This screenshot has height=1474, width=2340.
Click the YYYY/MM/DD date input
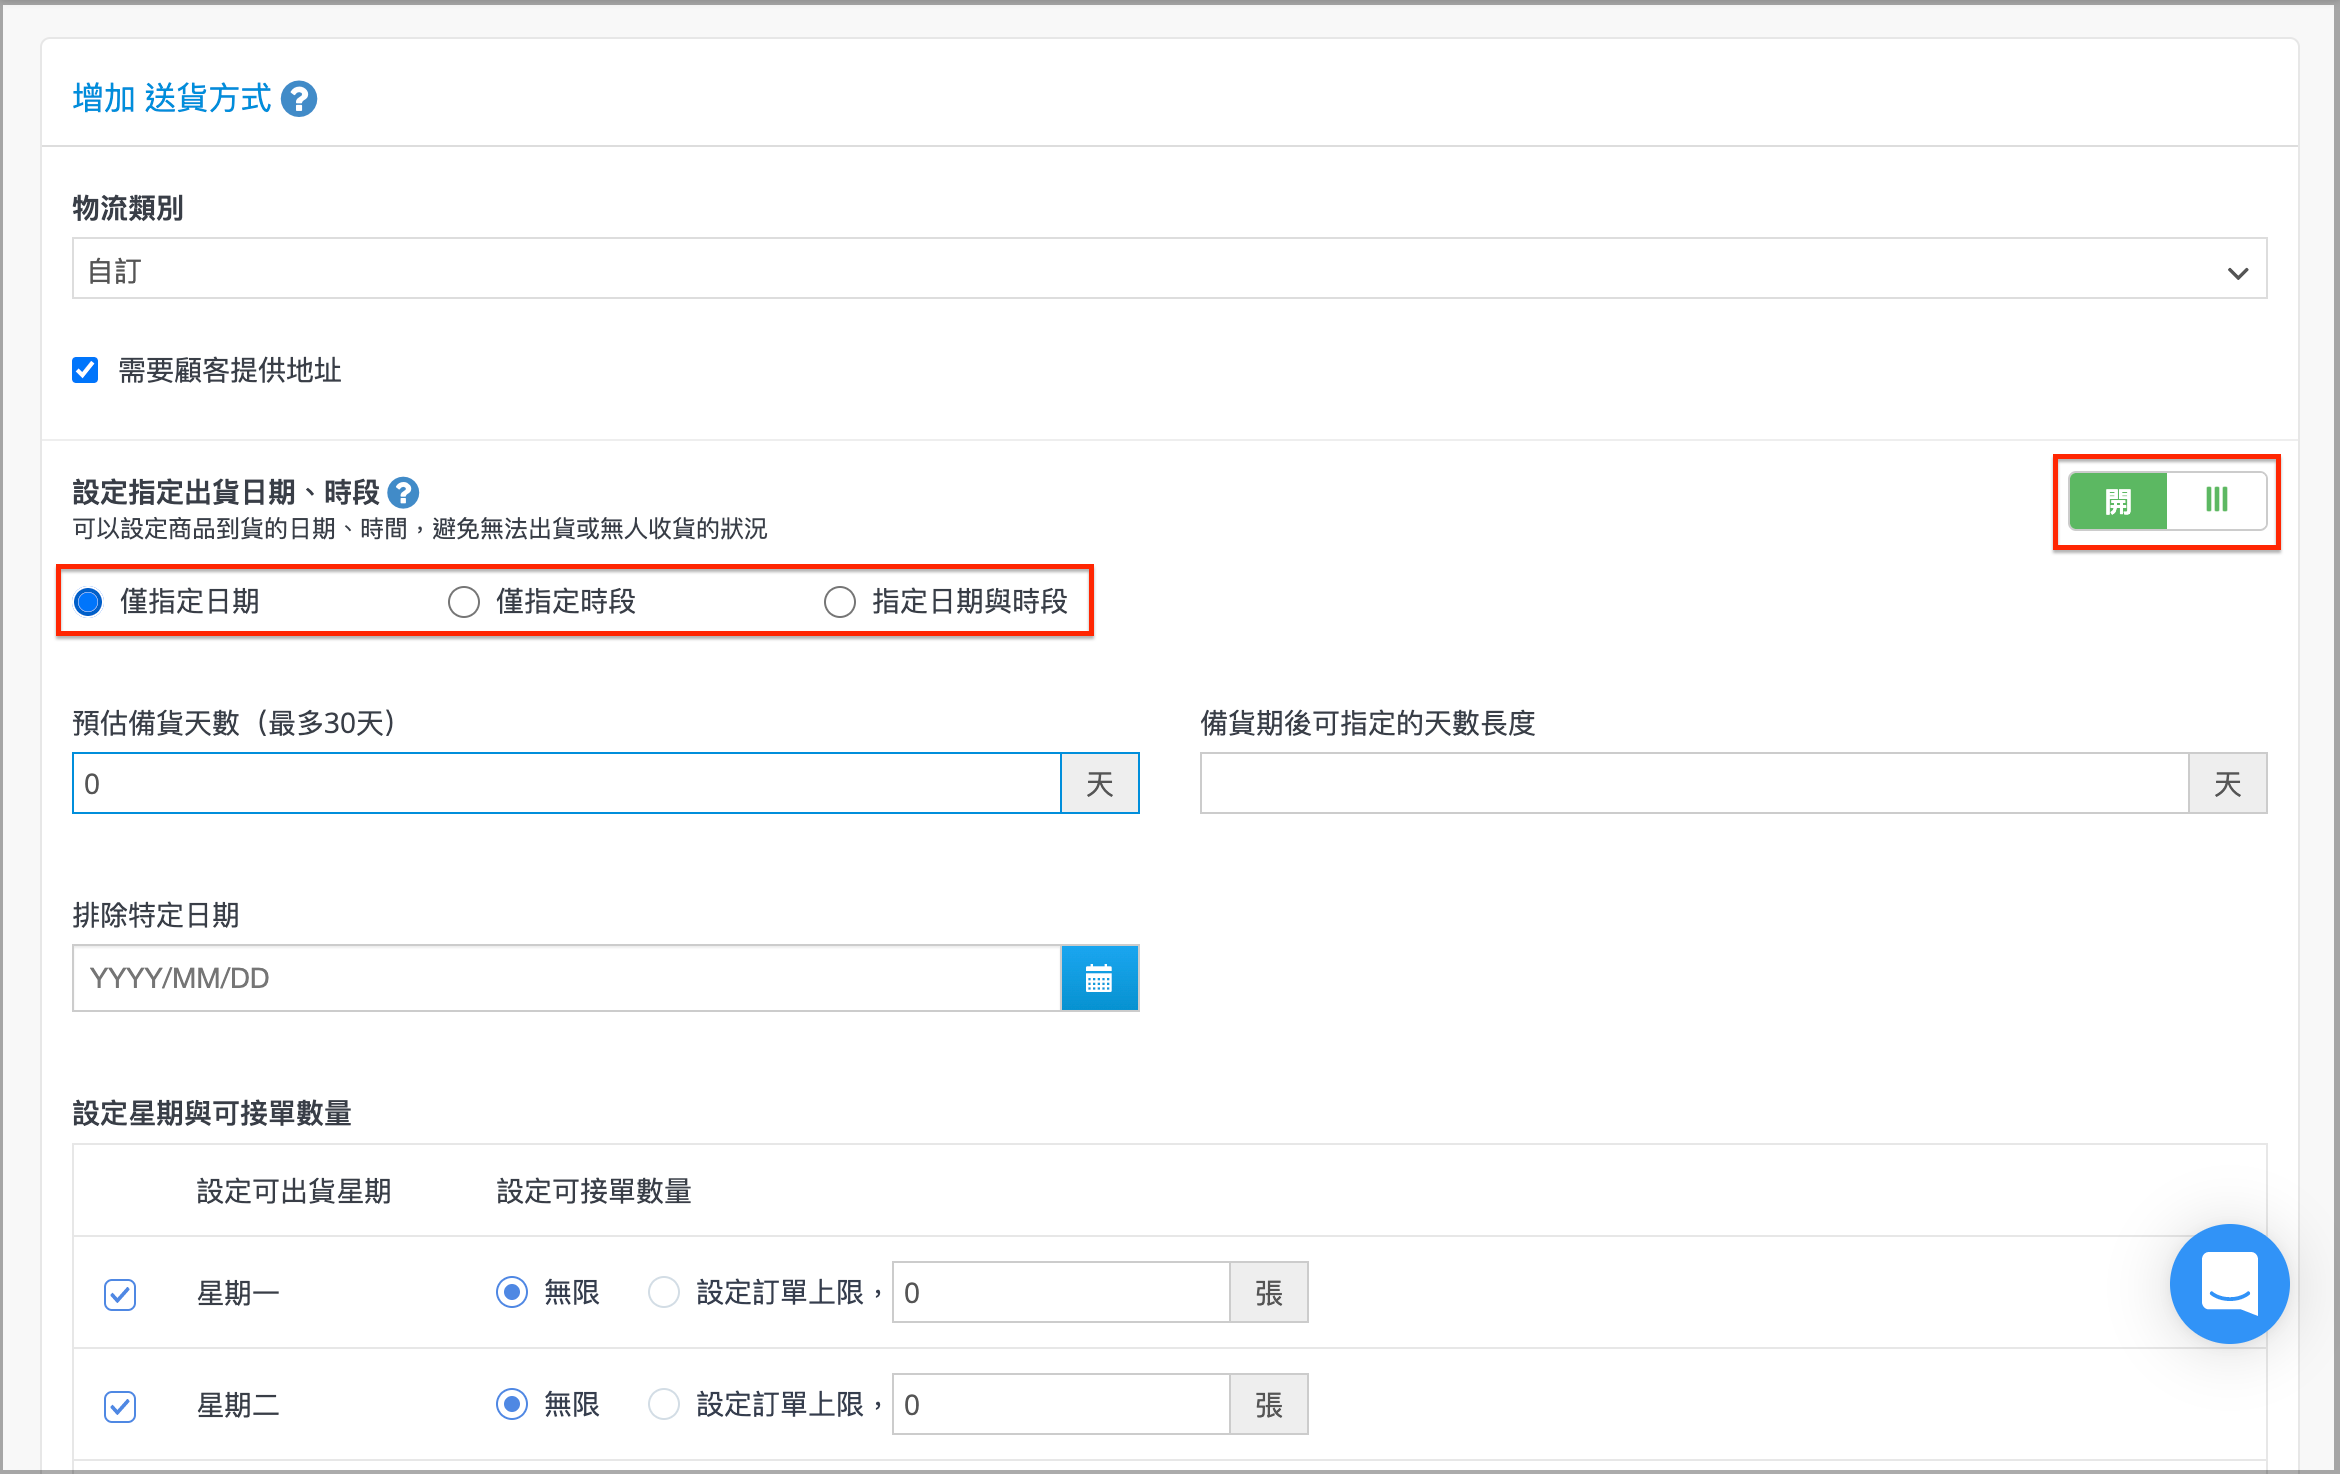pos(567,978)
